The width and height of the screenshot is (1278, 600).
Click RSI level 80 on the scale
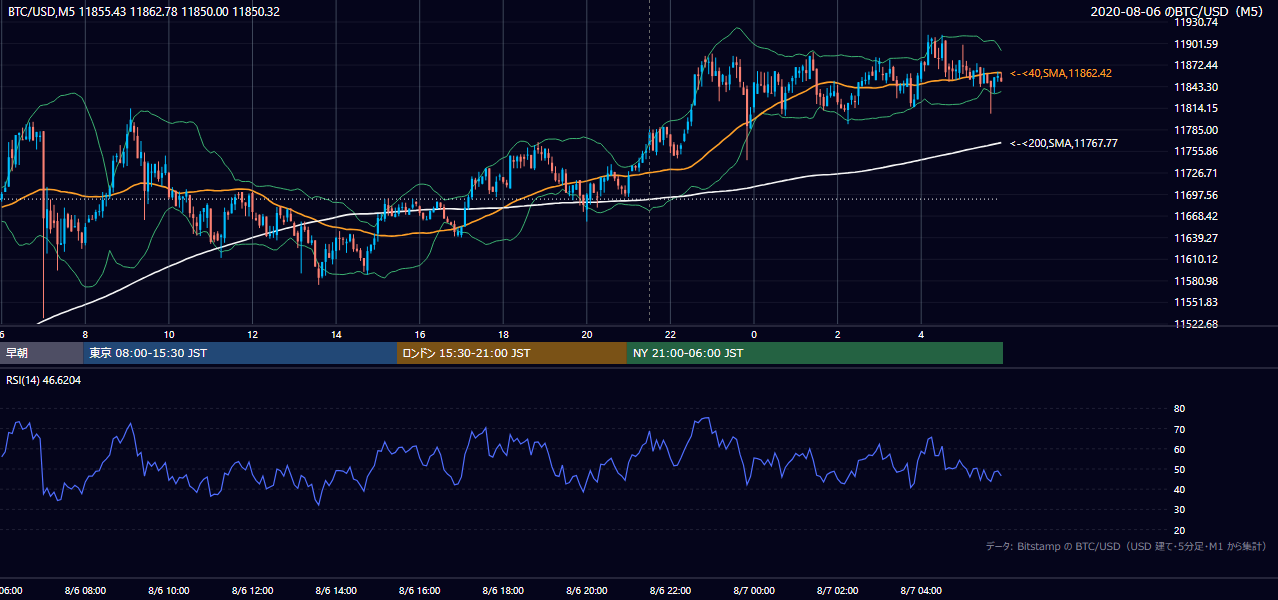1179,409
